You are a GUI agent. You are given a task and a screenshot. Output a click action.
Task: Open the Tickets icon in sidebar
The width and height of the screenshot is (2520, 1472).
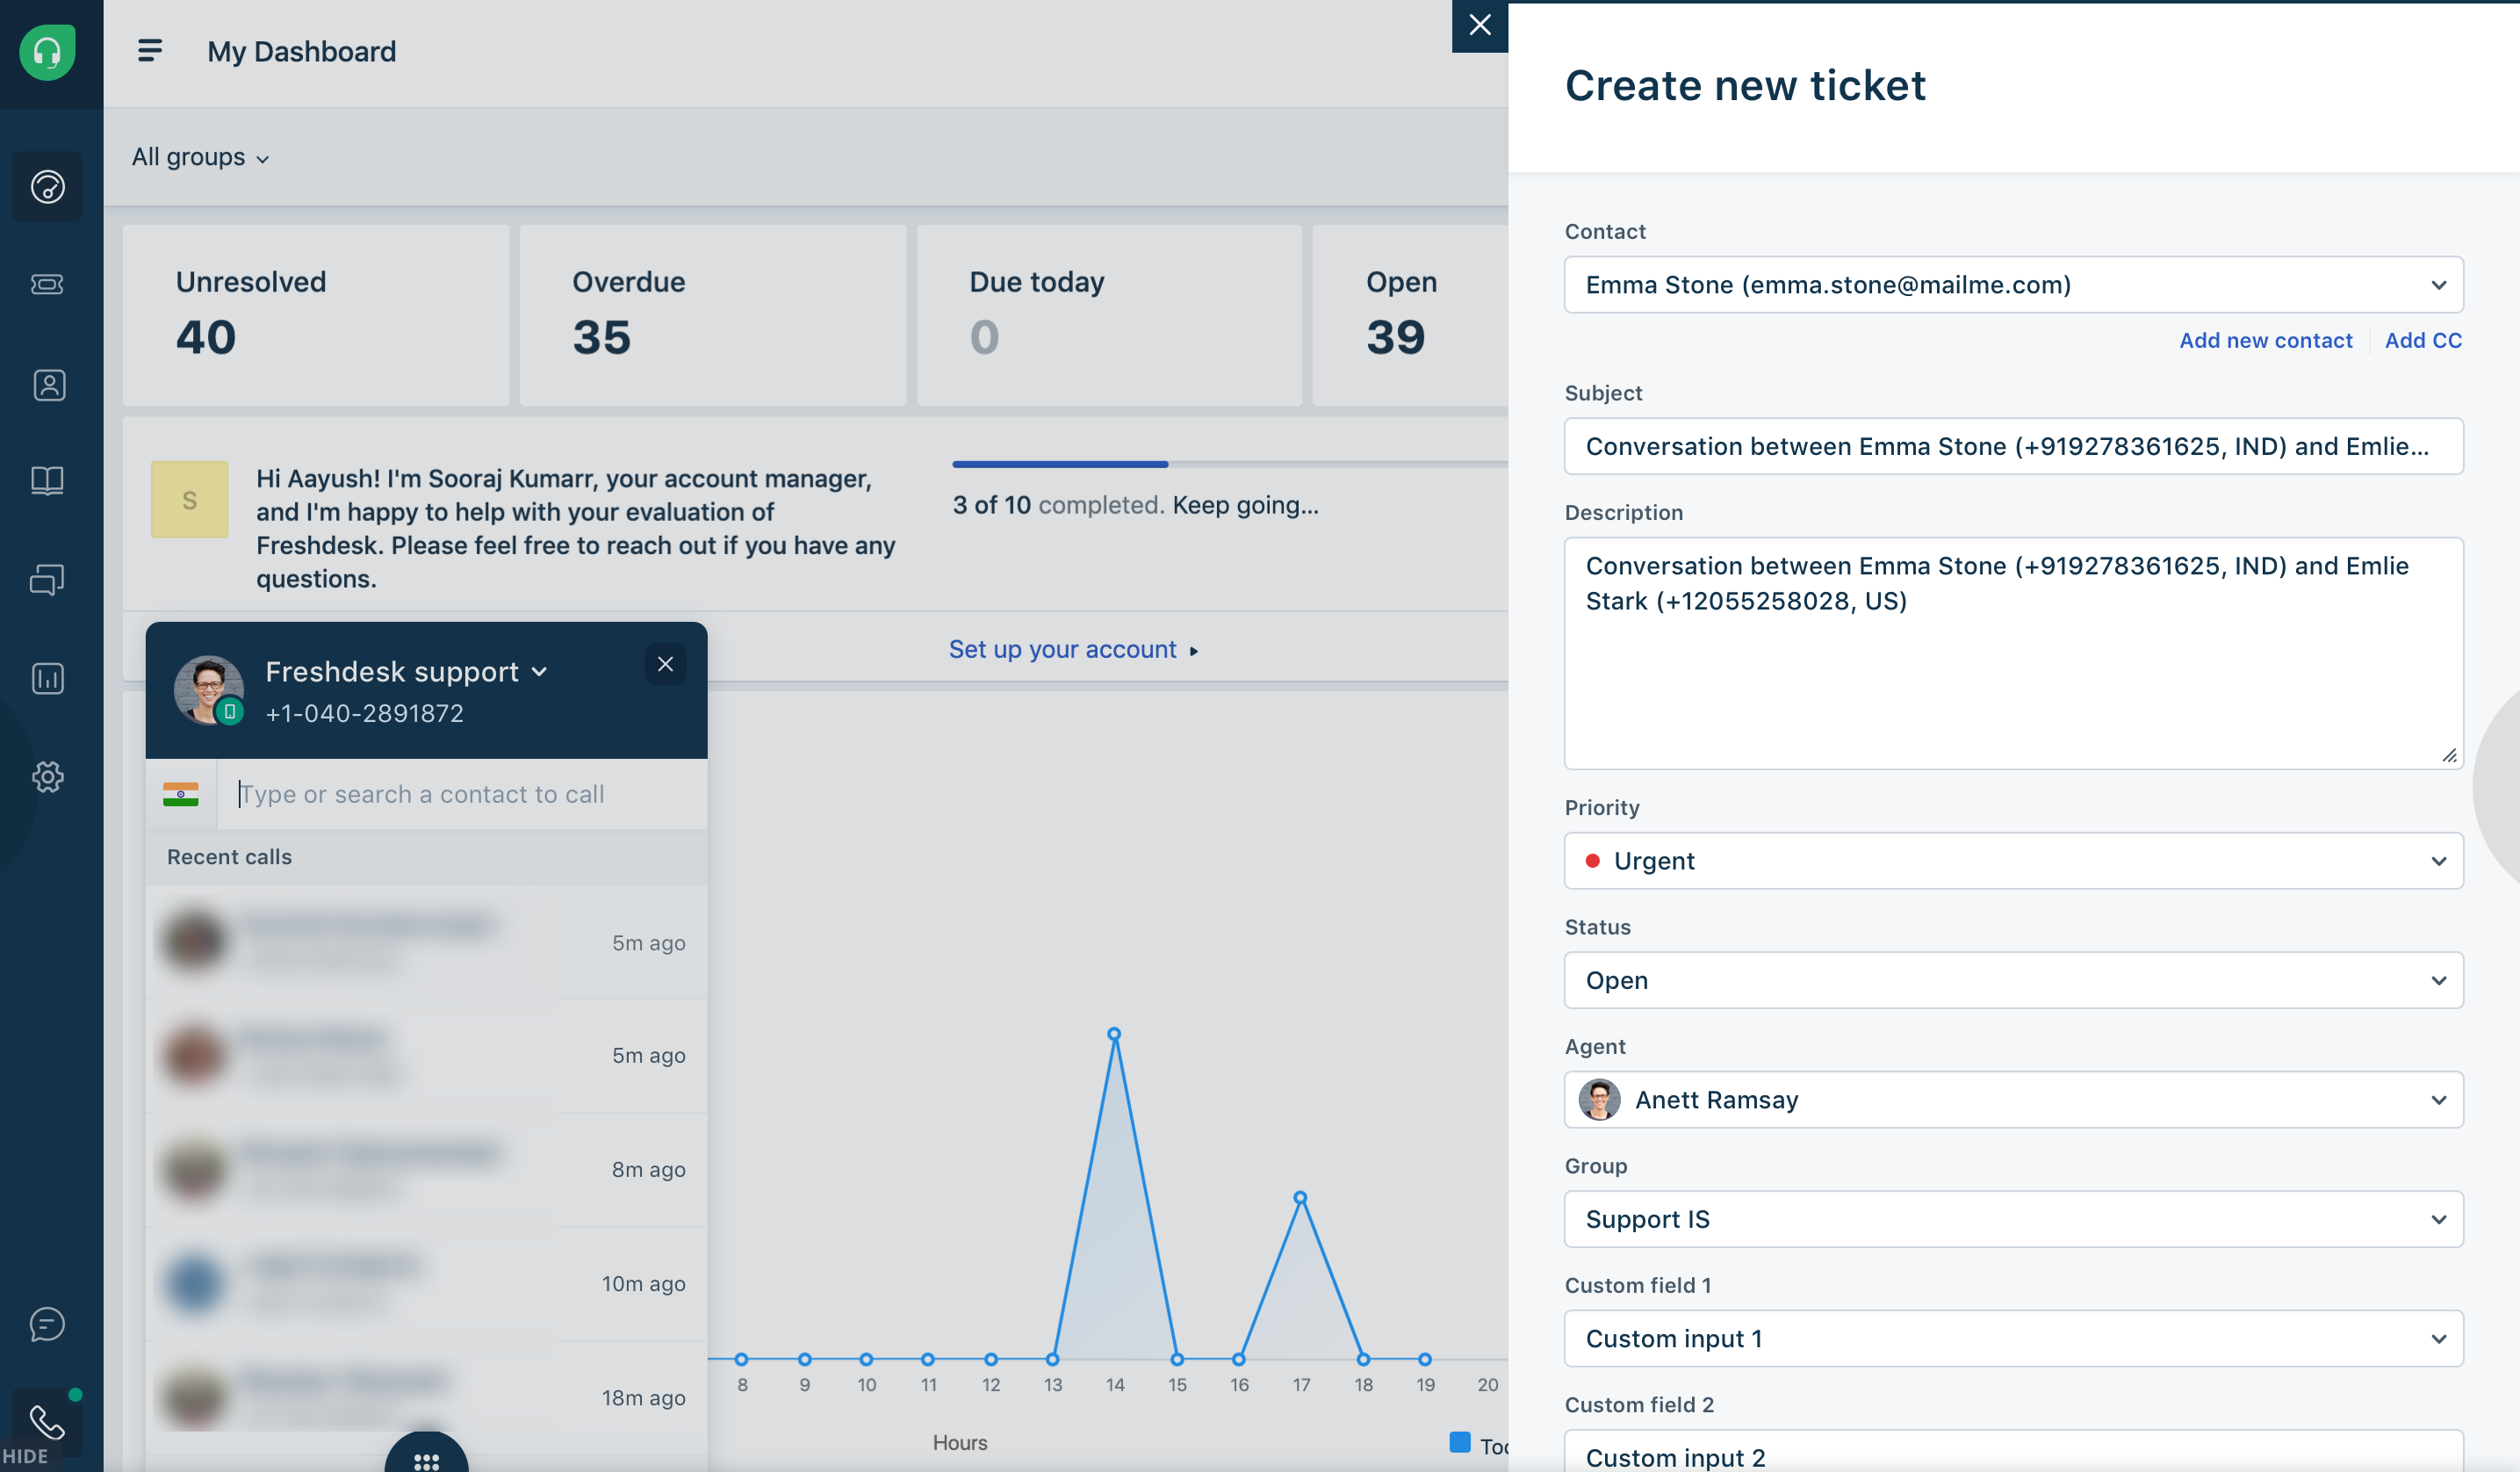pyautogui.click(x=47, y=285)
